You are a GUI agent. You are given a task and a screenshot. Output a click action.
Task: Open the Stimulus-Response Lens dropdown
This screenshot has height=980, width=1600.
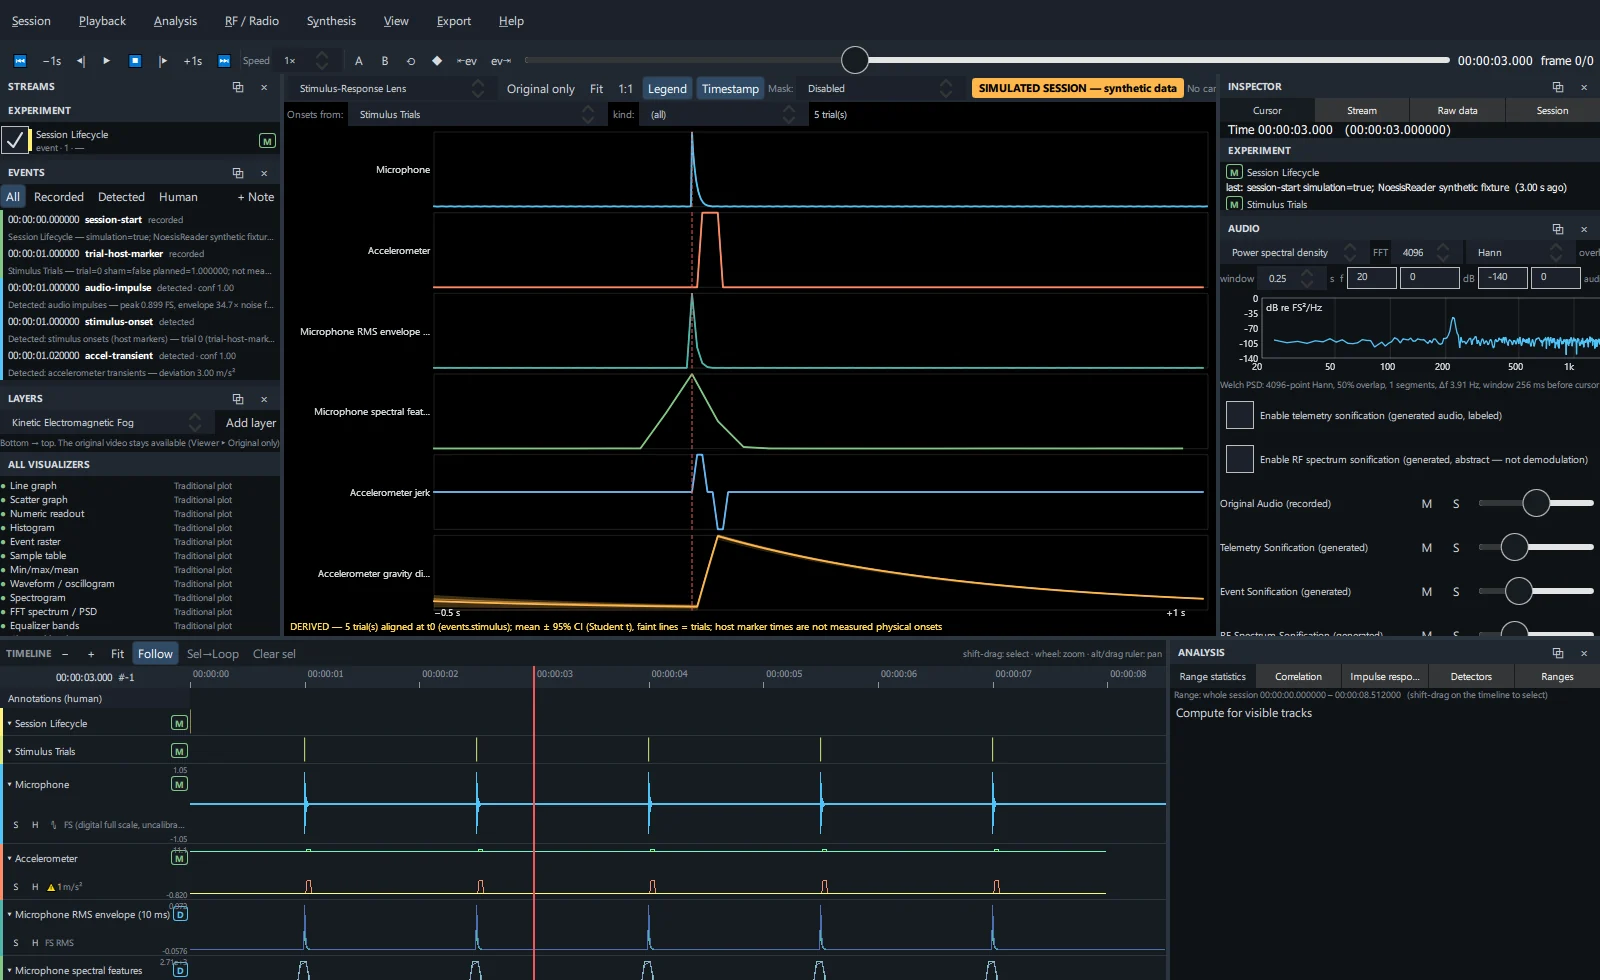(x=389, y=89)
